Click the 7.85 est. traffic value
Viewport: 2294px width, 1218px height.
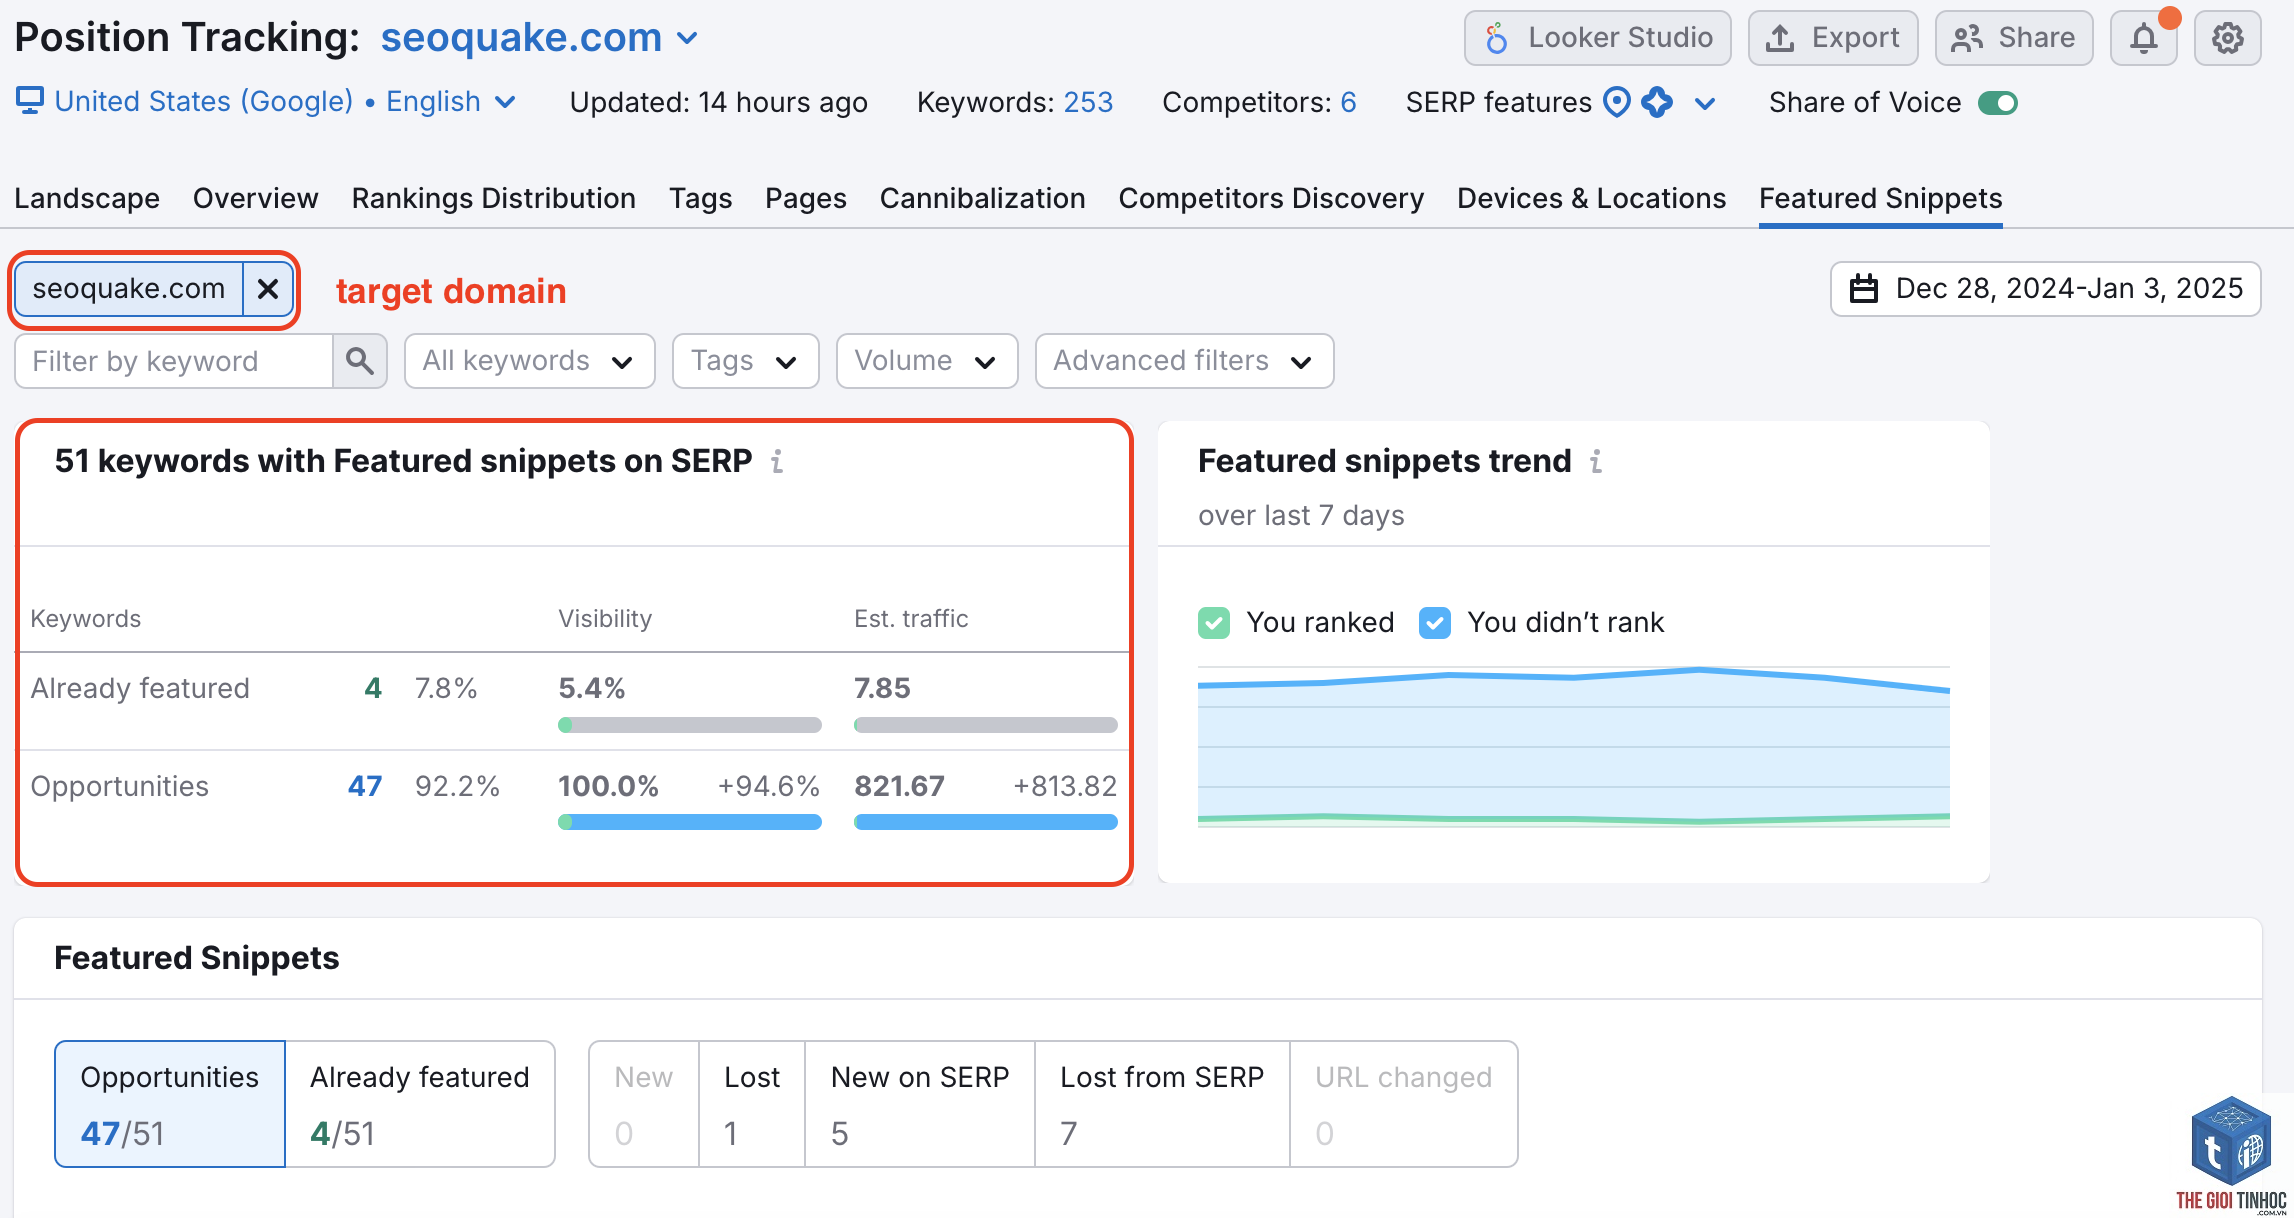tap(882, 688)
